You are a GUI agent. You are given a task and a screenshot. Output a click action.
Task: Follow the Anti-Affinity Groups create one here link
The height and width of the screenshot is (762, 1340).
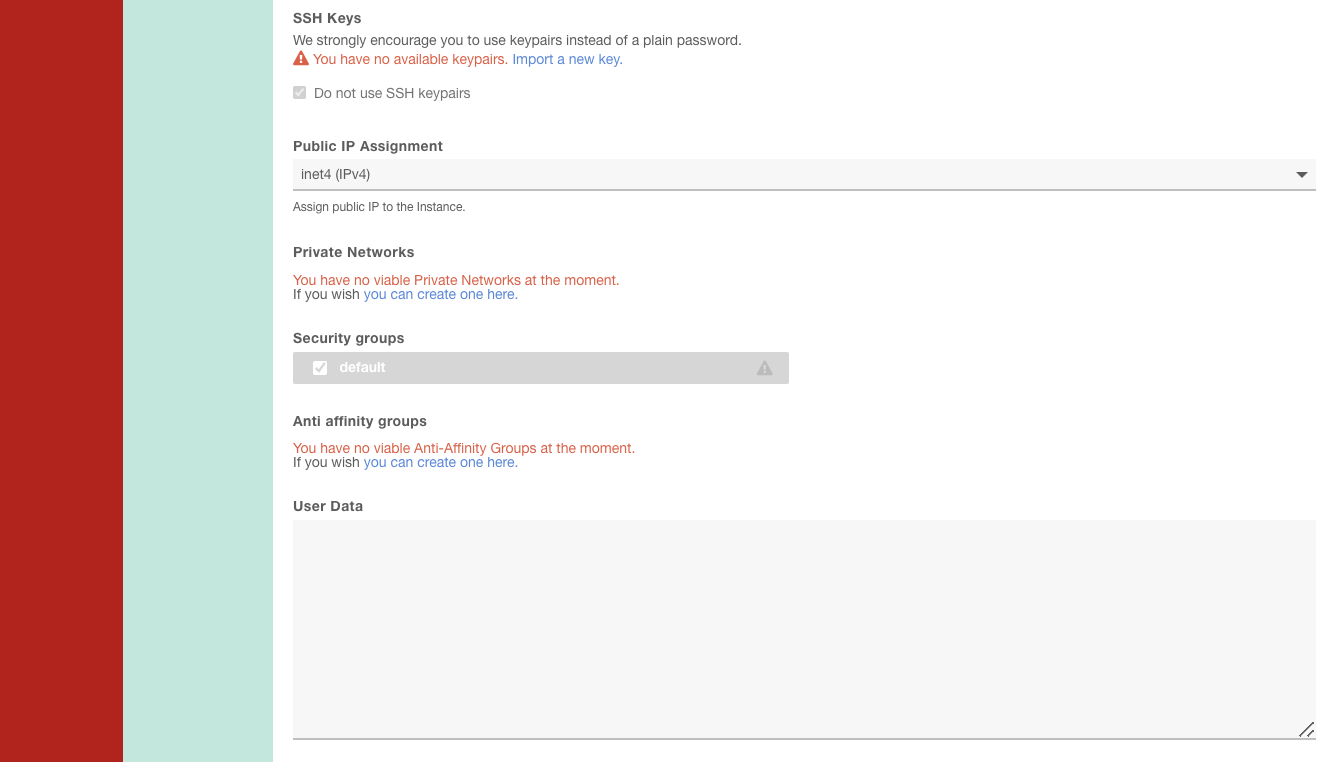point(440,463)
